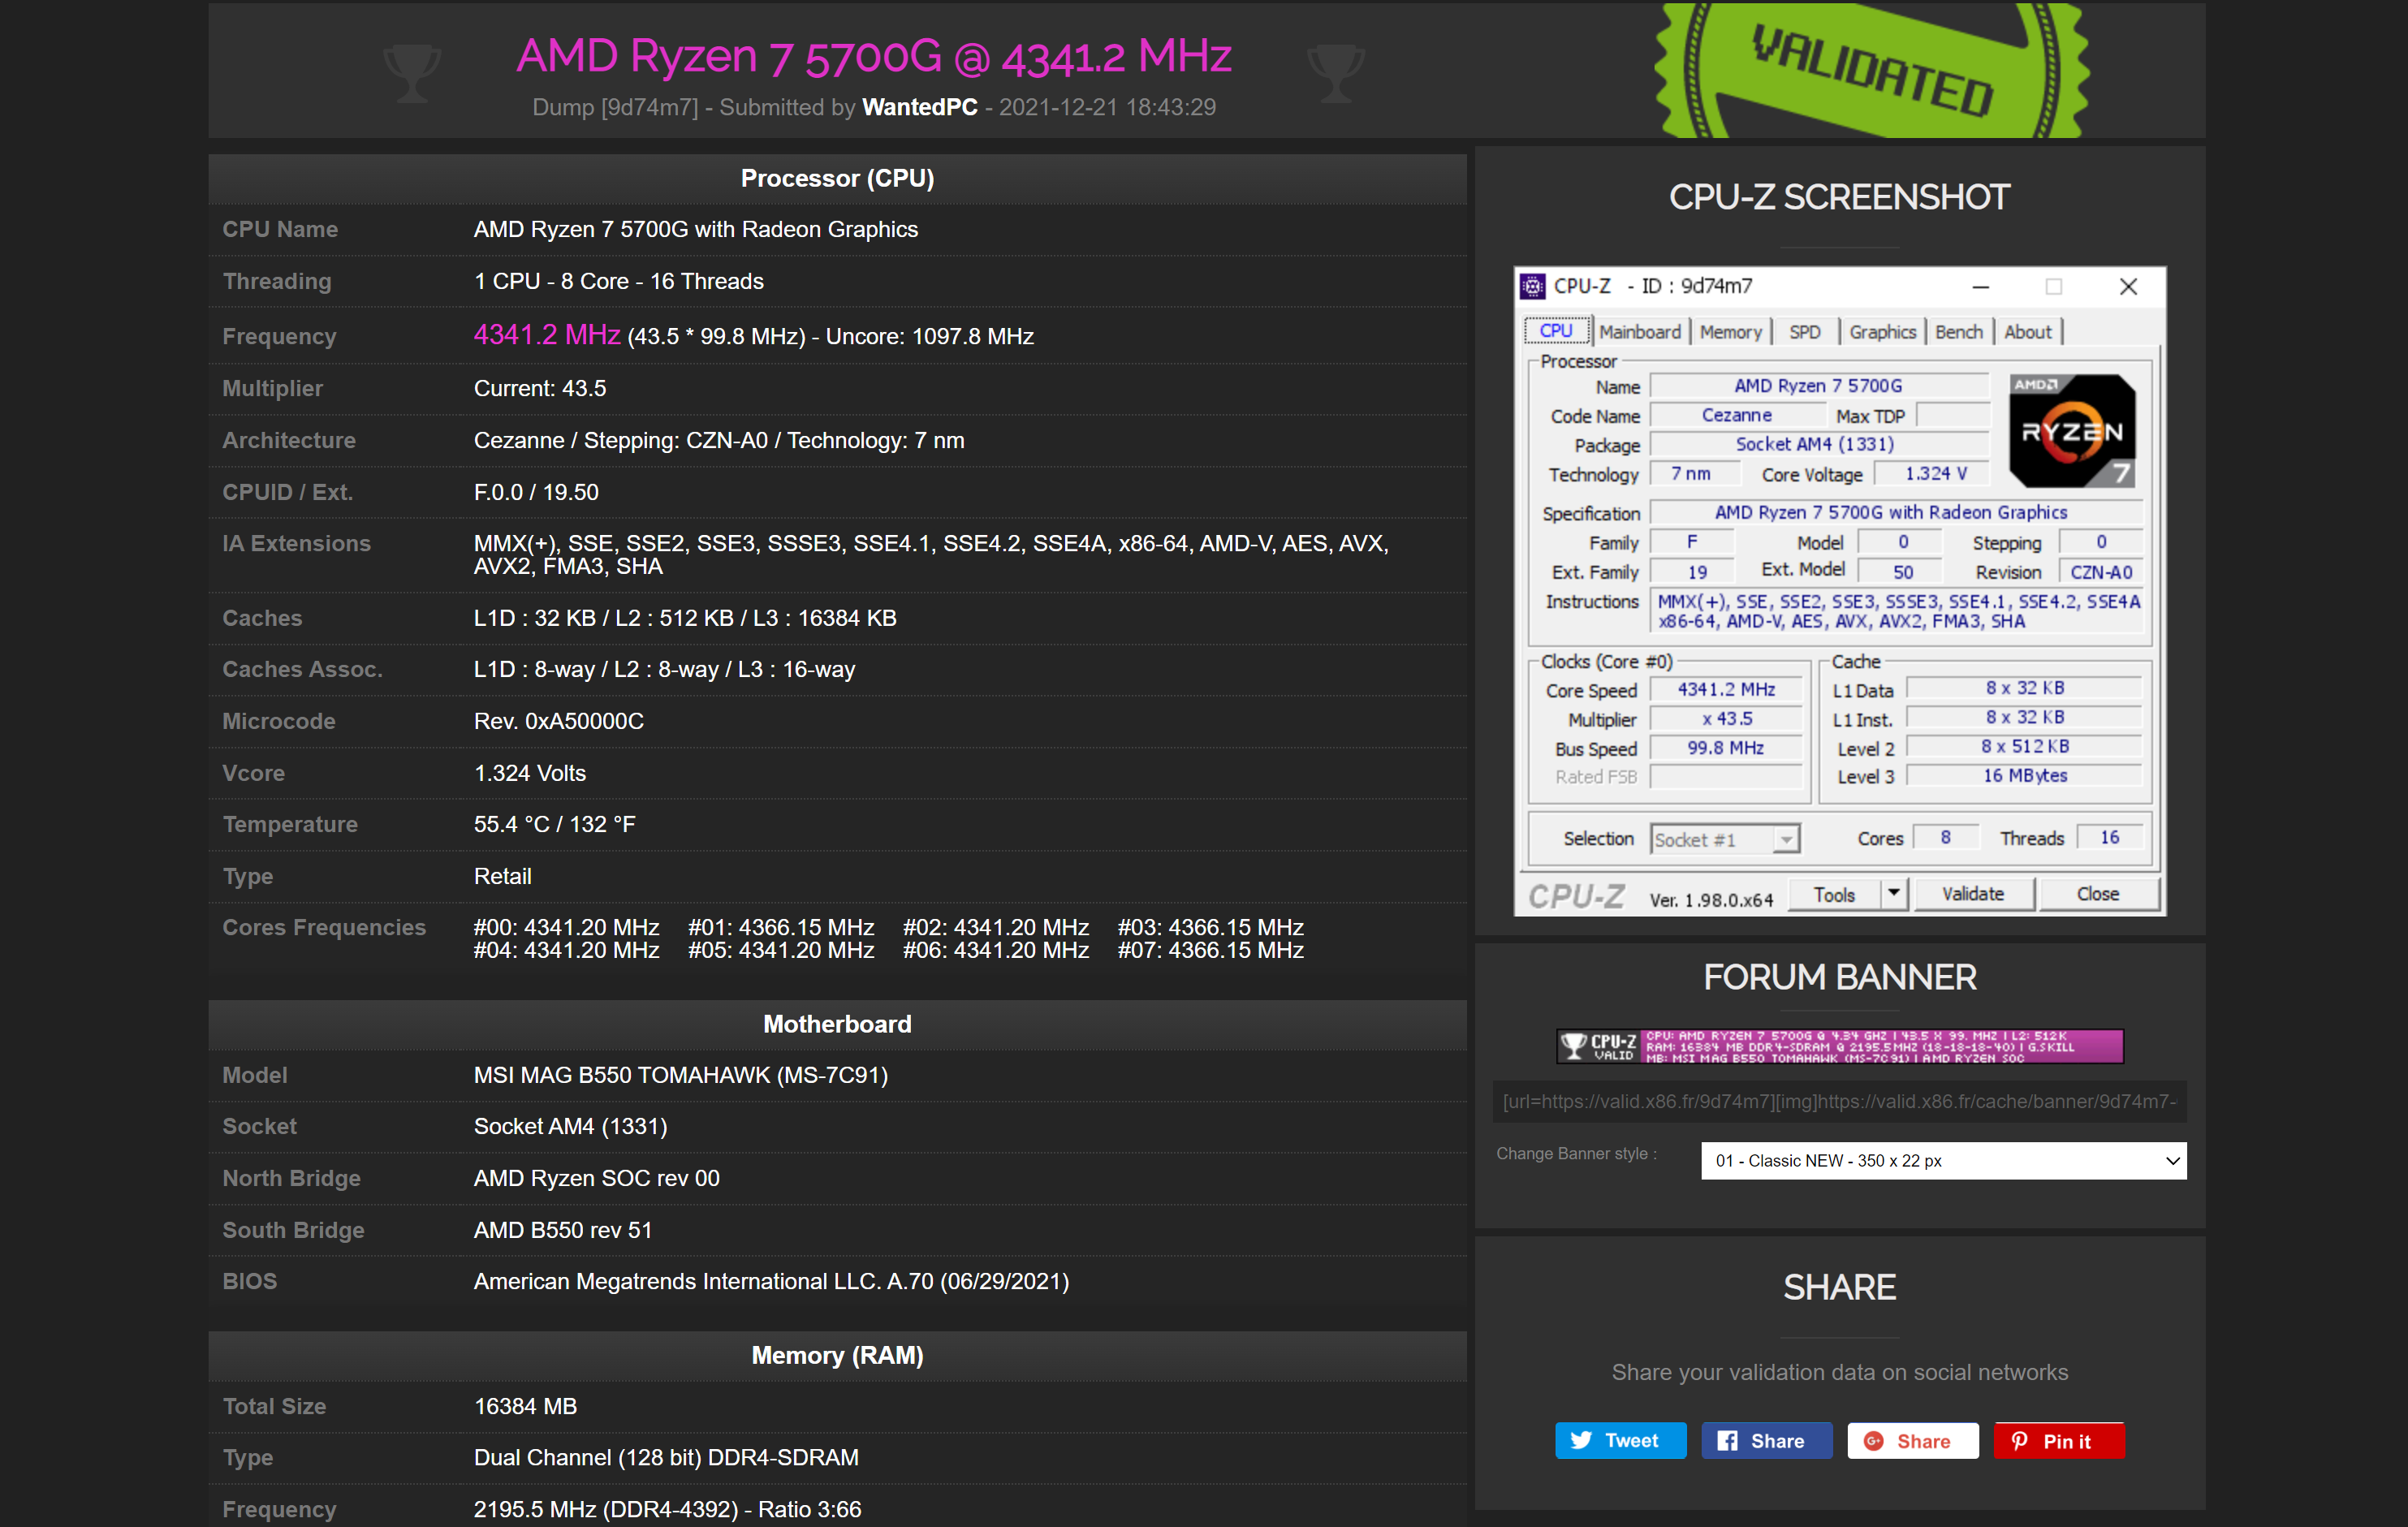Minimize the CPU-Z window

coord(1980,287)
